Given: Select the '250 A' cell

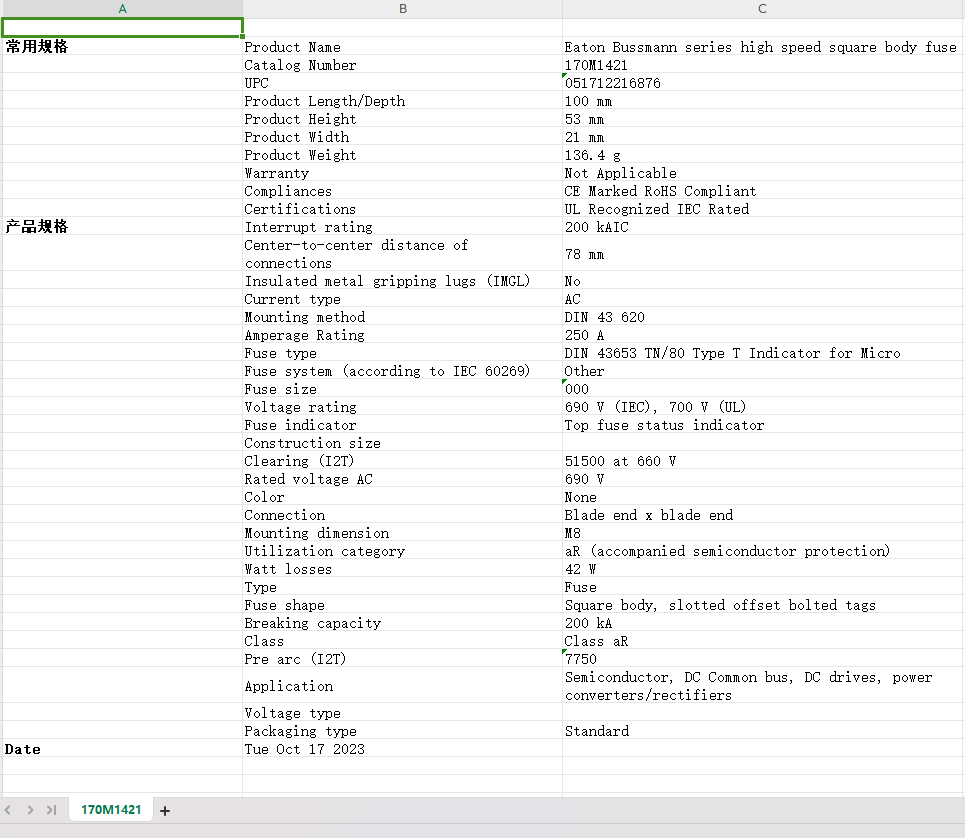Looking at the screenshot, I should point(763,335).
